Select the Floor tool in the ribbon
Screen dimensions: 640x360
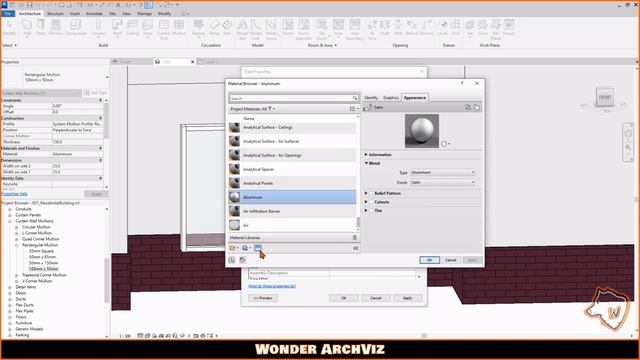(x=148, y=28)
